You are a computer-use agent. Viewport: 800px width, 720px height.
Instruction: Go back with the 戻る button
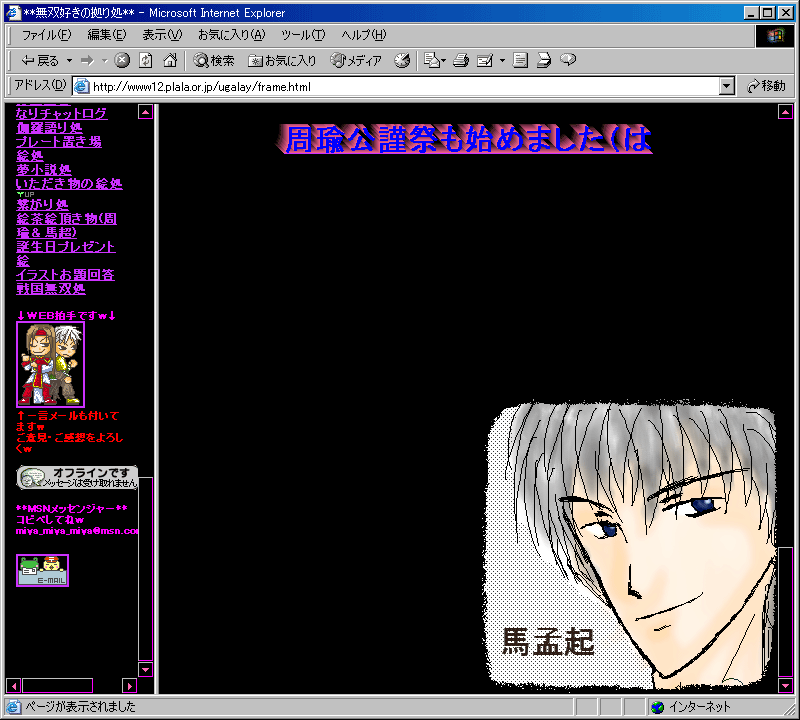[x=40, y=61]
